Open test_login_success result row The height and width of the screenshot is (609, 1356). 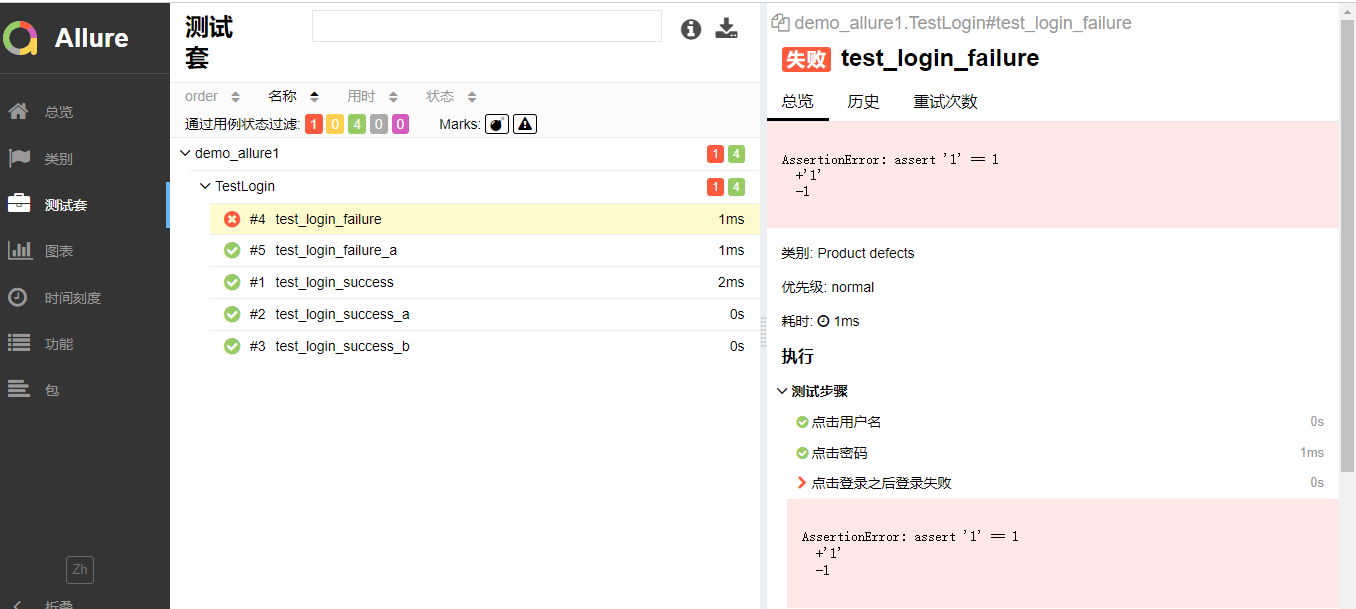pos(334,282)
